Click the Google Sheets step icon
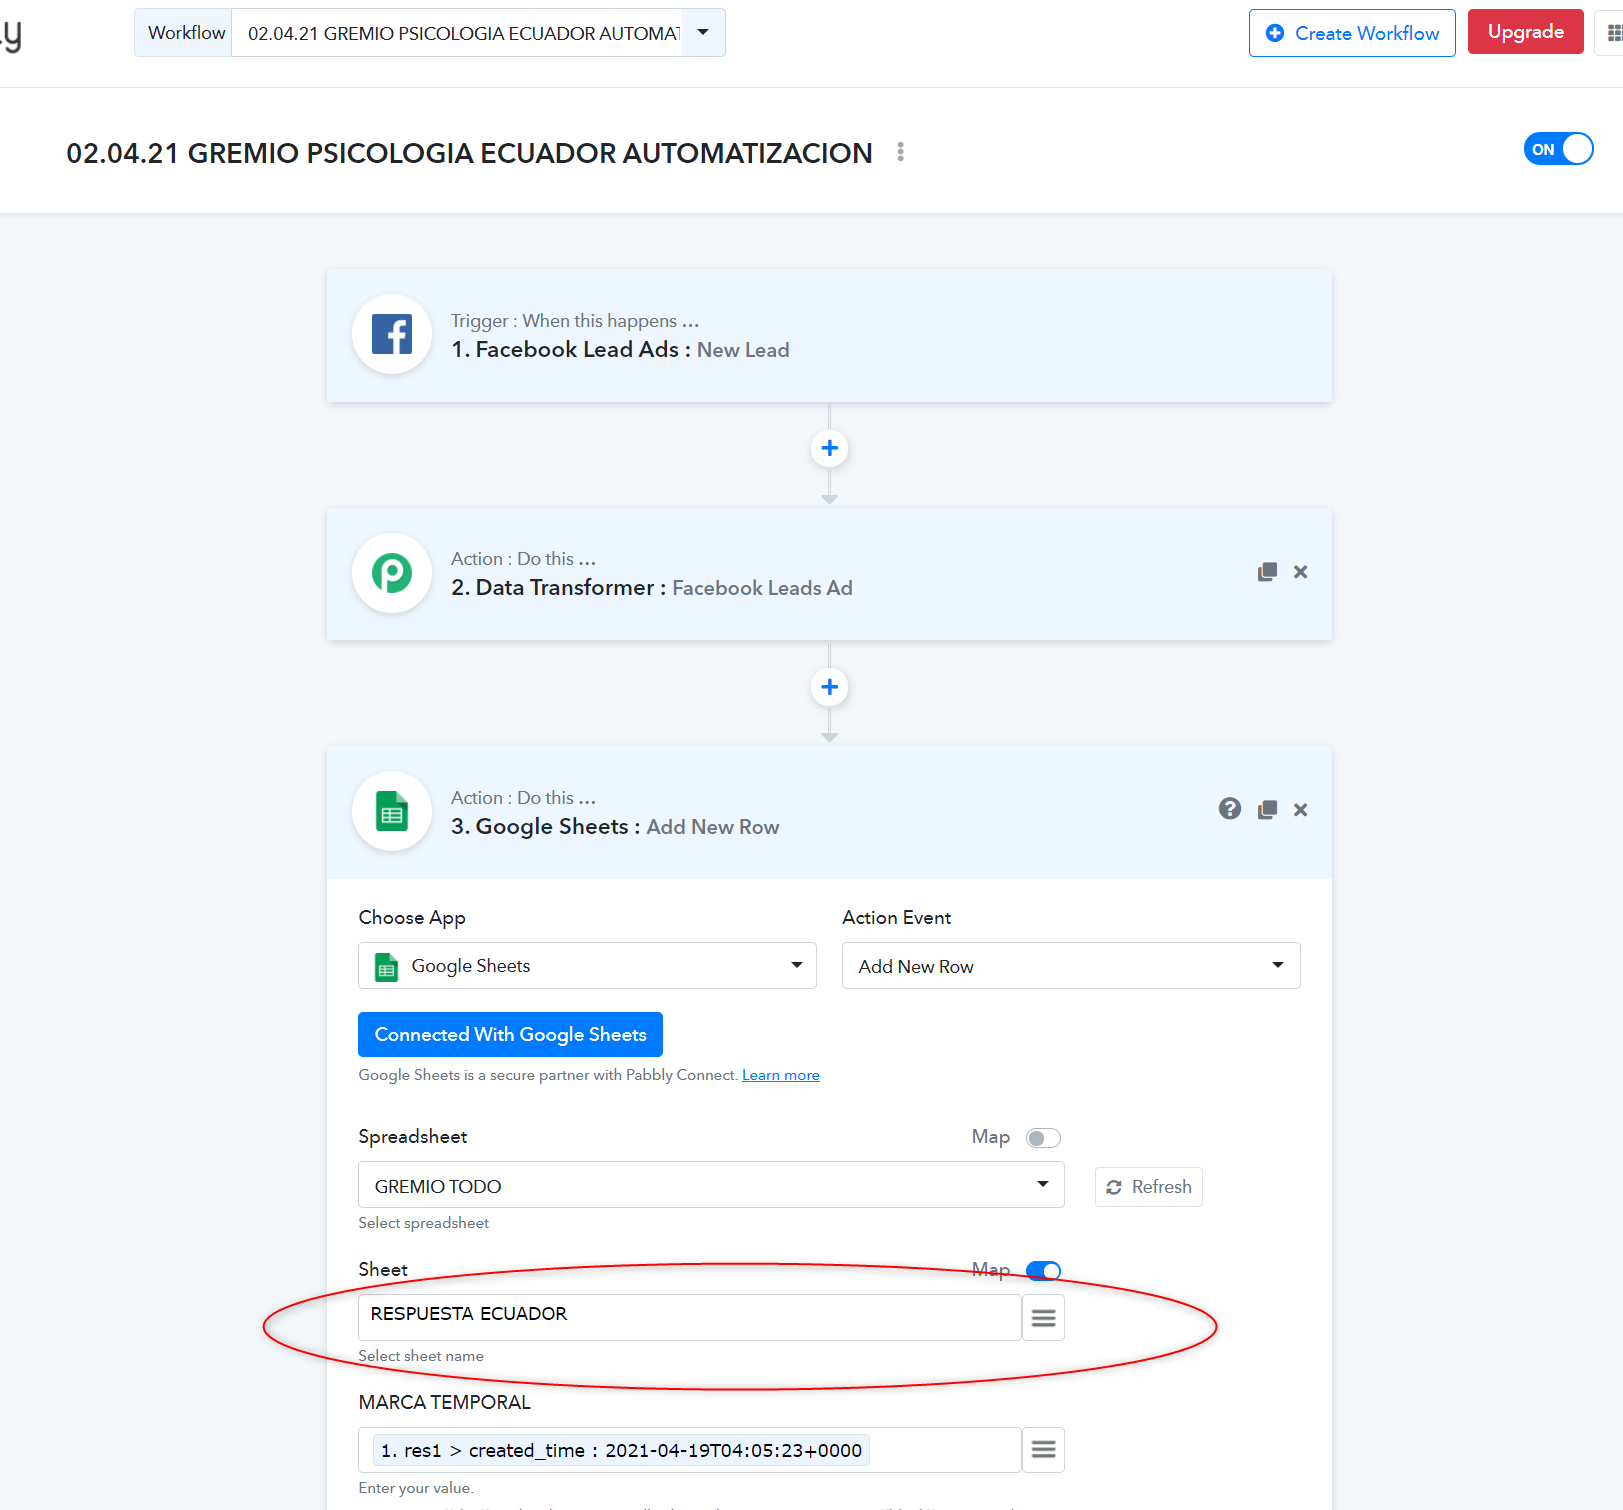 coord(392,811)
